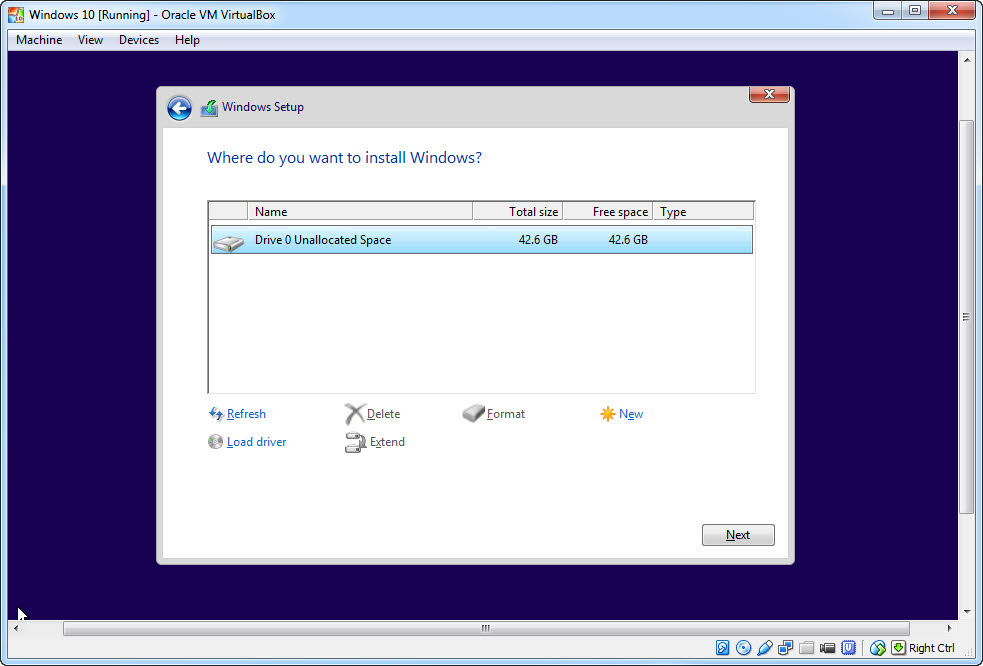Click the Refresh arrows icon
Image resolution: width=983 pixels, height=666 pixels.
coord(216,413)
